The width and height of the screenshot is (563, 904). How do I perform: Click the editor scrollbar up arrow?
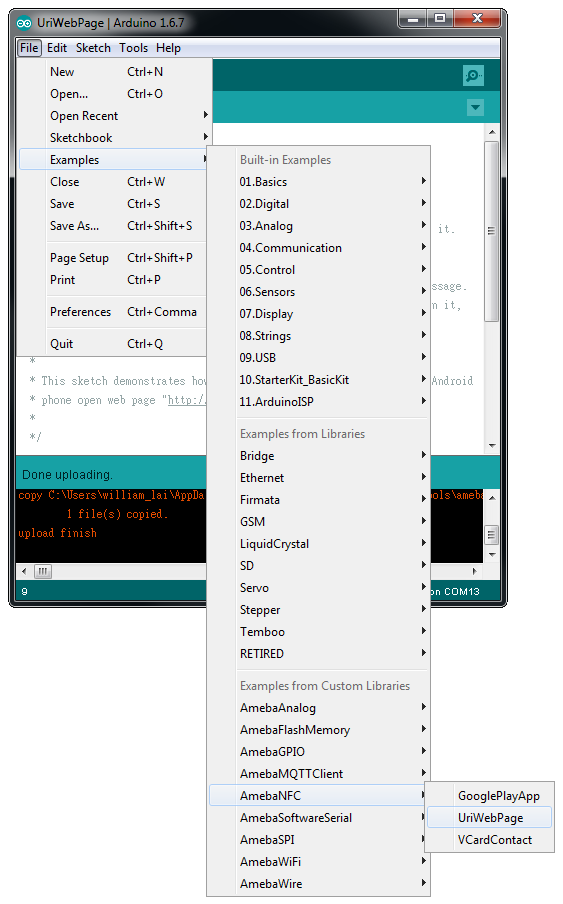[492, 132]
